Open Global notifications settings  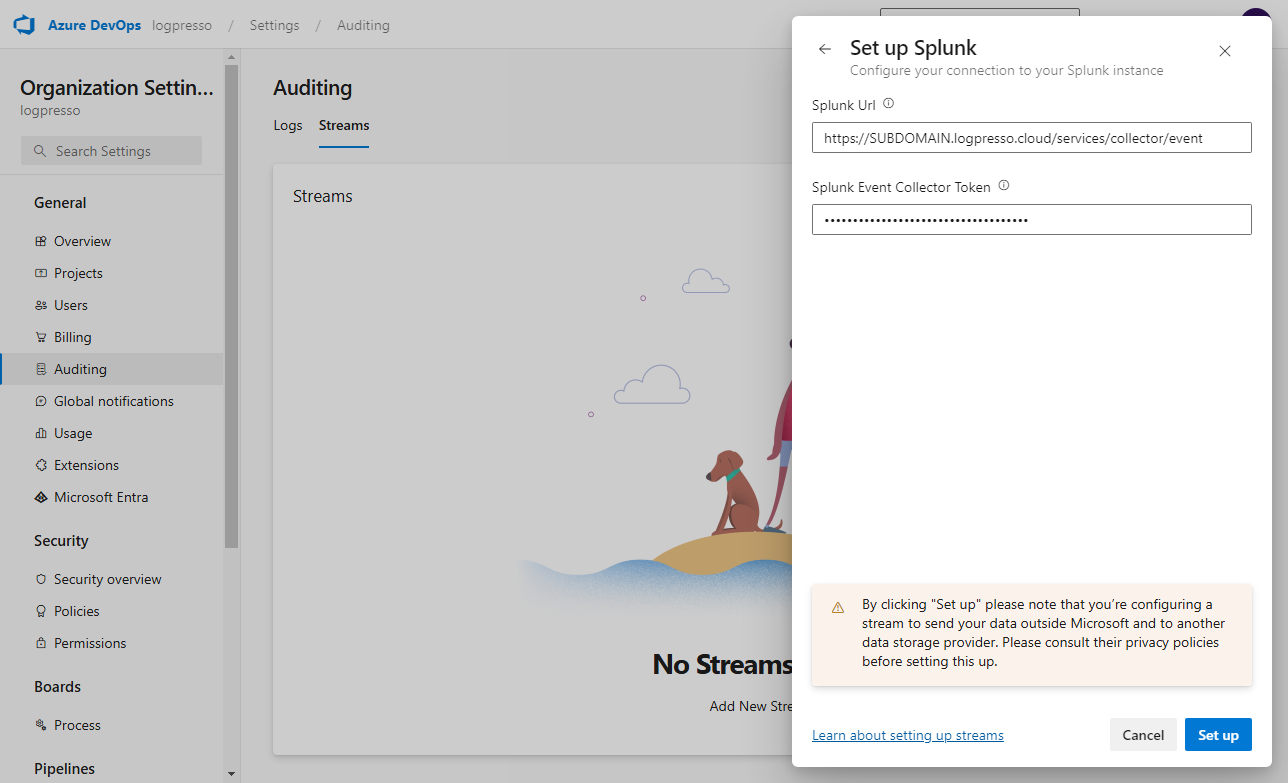pyautogui.click(x=112, y=401)
